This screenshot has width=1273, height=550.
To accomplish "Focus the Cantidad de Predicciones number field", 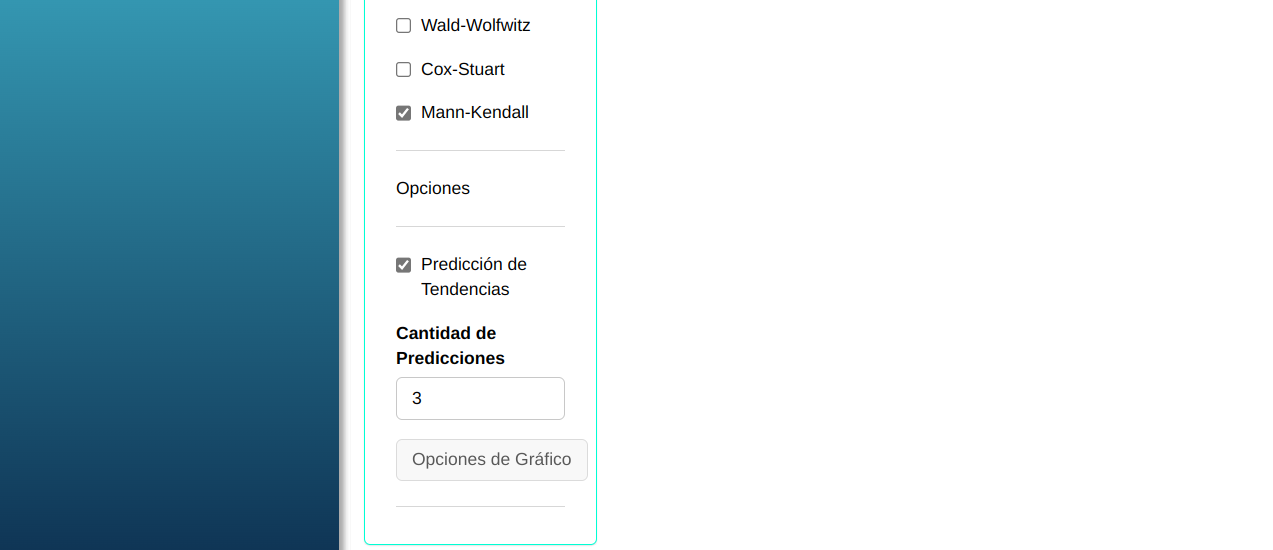I will click(x=480, y=398).
